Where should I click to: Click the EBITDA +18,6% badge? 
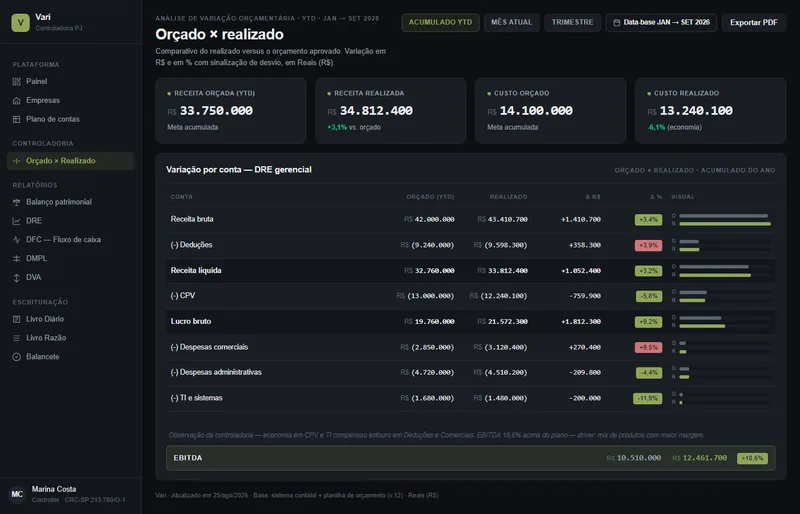752,458
